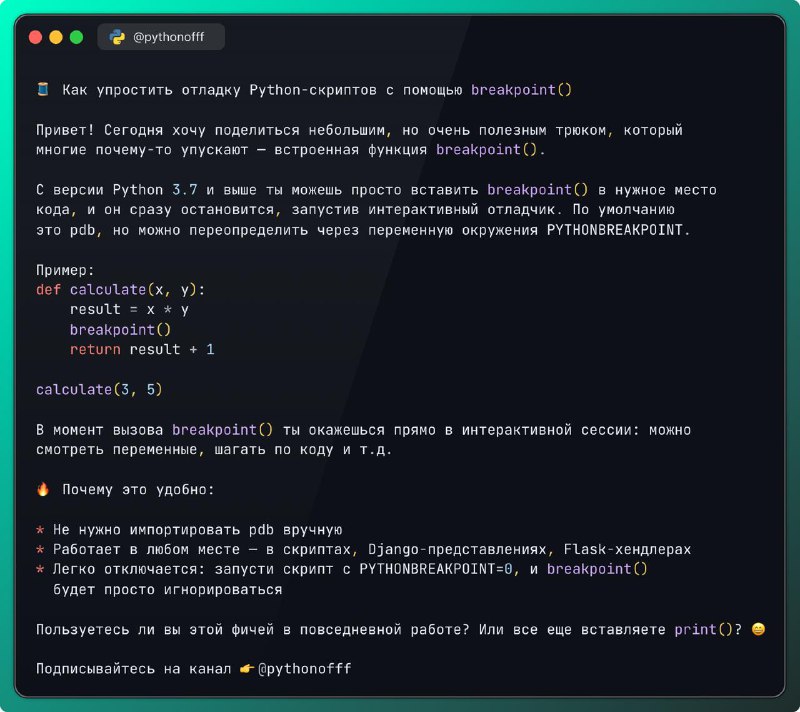The image size is (800, 712).
Task: Click the text 'запустив интерактивный отладчик'
Action: [423, 210]
